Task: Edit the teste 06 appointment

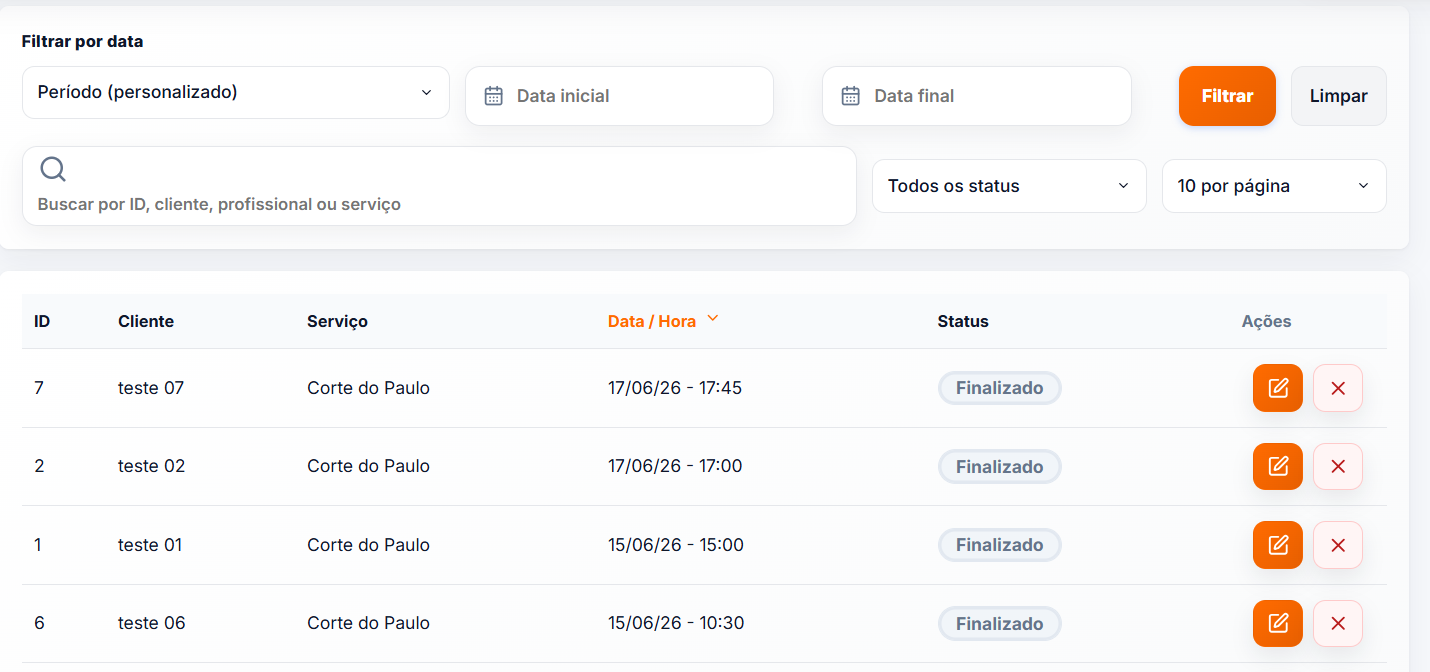Action: [x=1278, y=623]
